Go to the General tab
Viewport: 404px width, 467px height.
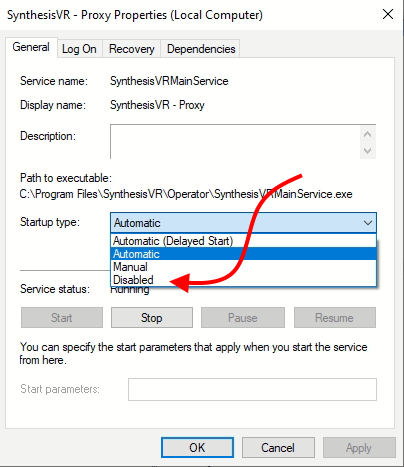[x=31, y=47]
